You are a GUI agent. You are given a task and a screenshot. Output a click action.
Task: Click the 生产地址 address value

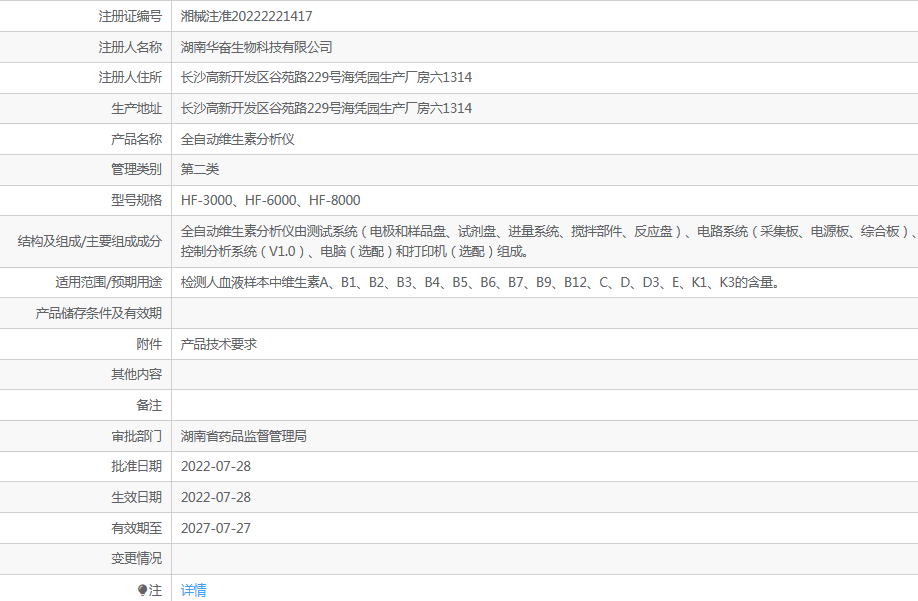coord(326,108)
